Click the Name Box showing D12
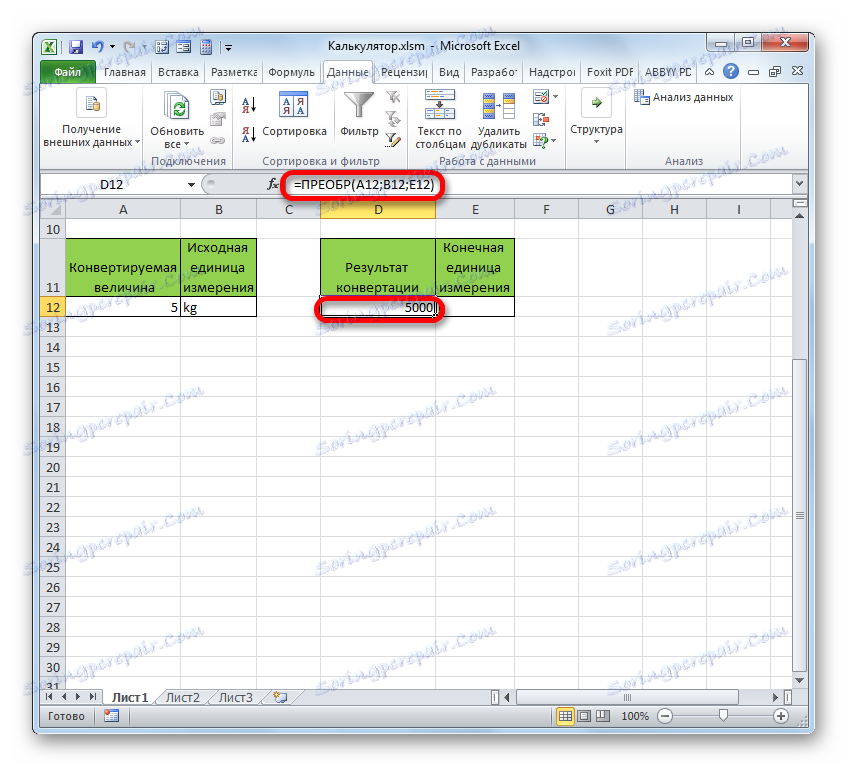 point(111,184)
